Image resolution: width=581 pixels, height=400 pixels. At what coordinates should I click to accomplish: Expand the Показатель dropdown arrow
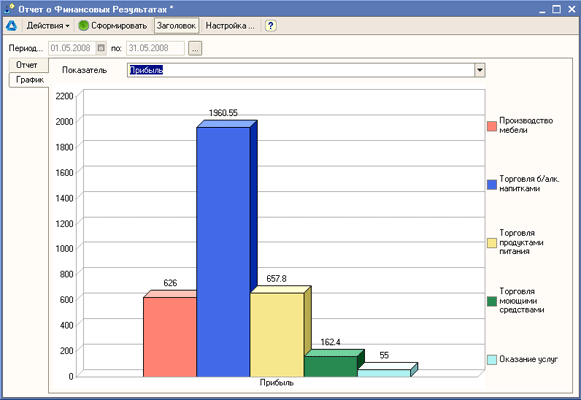pyautogui.click(x=480, y=70)
